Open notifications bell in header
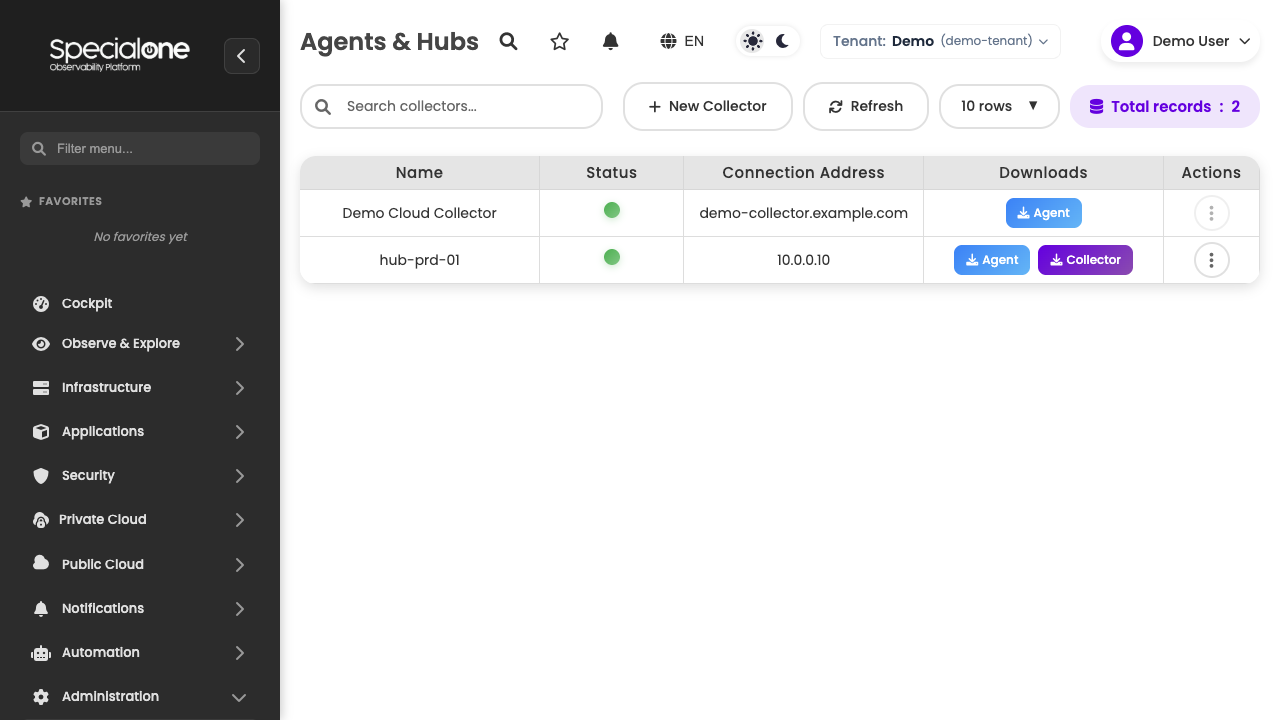The image size is (1280, 720). click(x=611, y=41)
